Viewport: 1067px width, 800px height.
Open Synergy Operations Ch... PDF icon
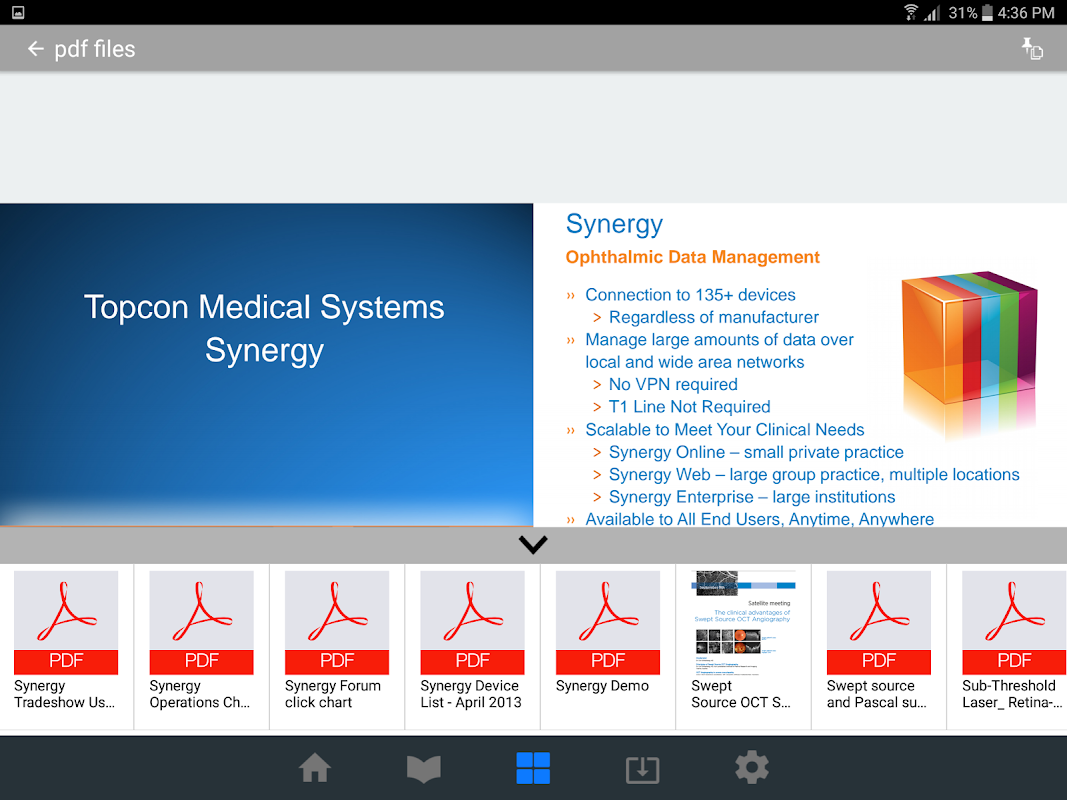(201, 622)
